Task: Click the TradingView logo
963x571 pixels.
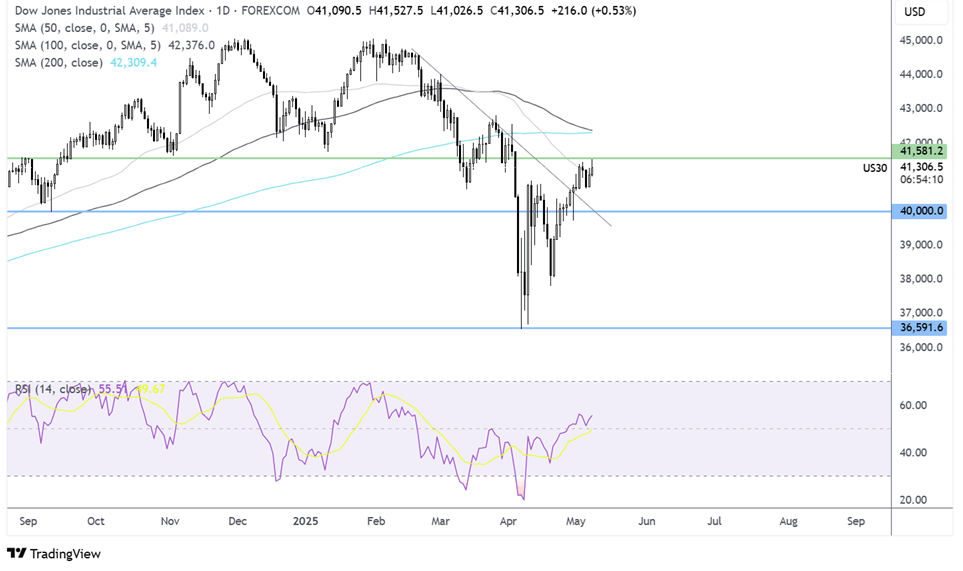Action: pyautogui.click(x=54, y=553)
